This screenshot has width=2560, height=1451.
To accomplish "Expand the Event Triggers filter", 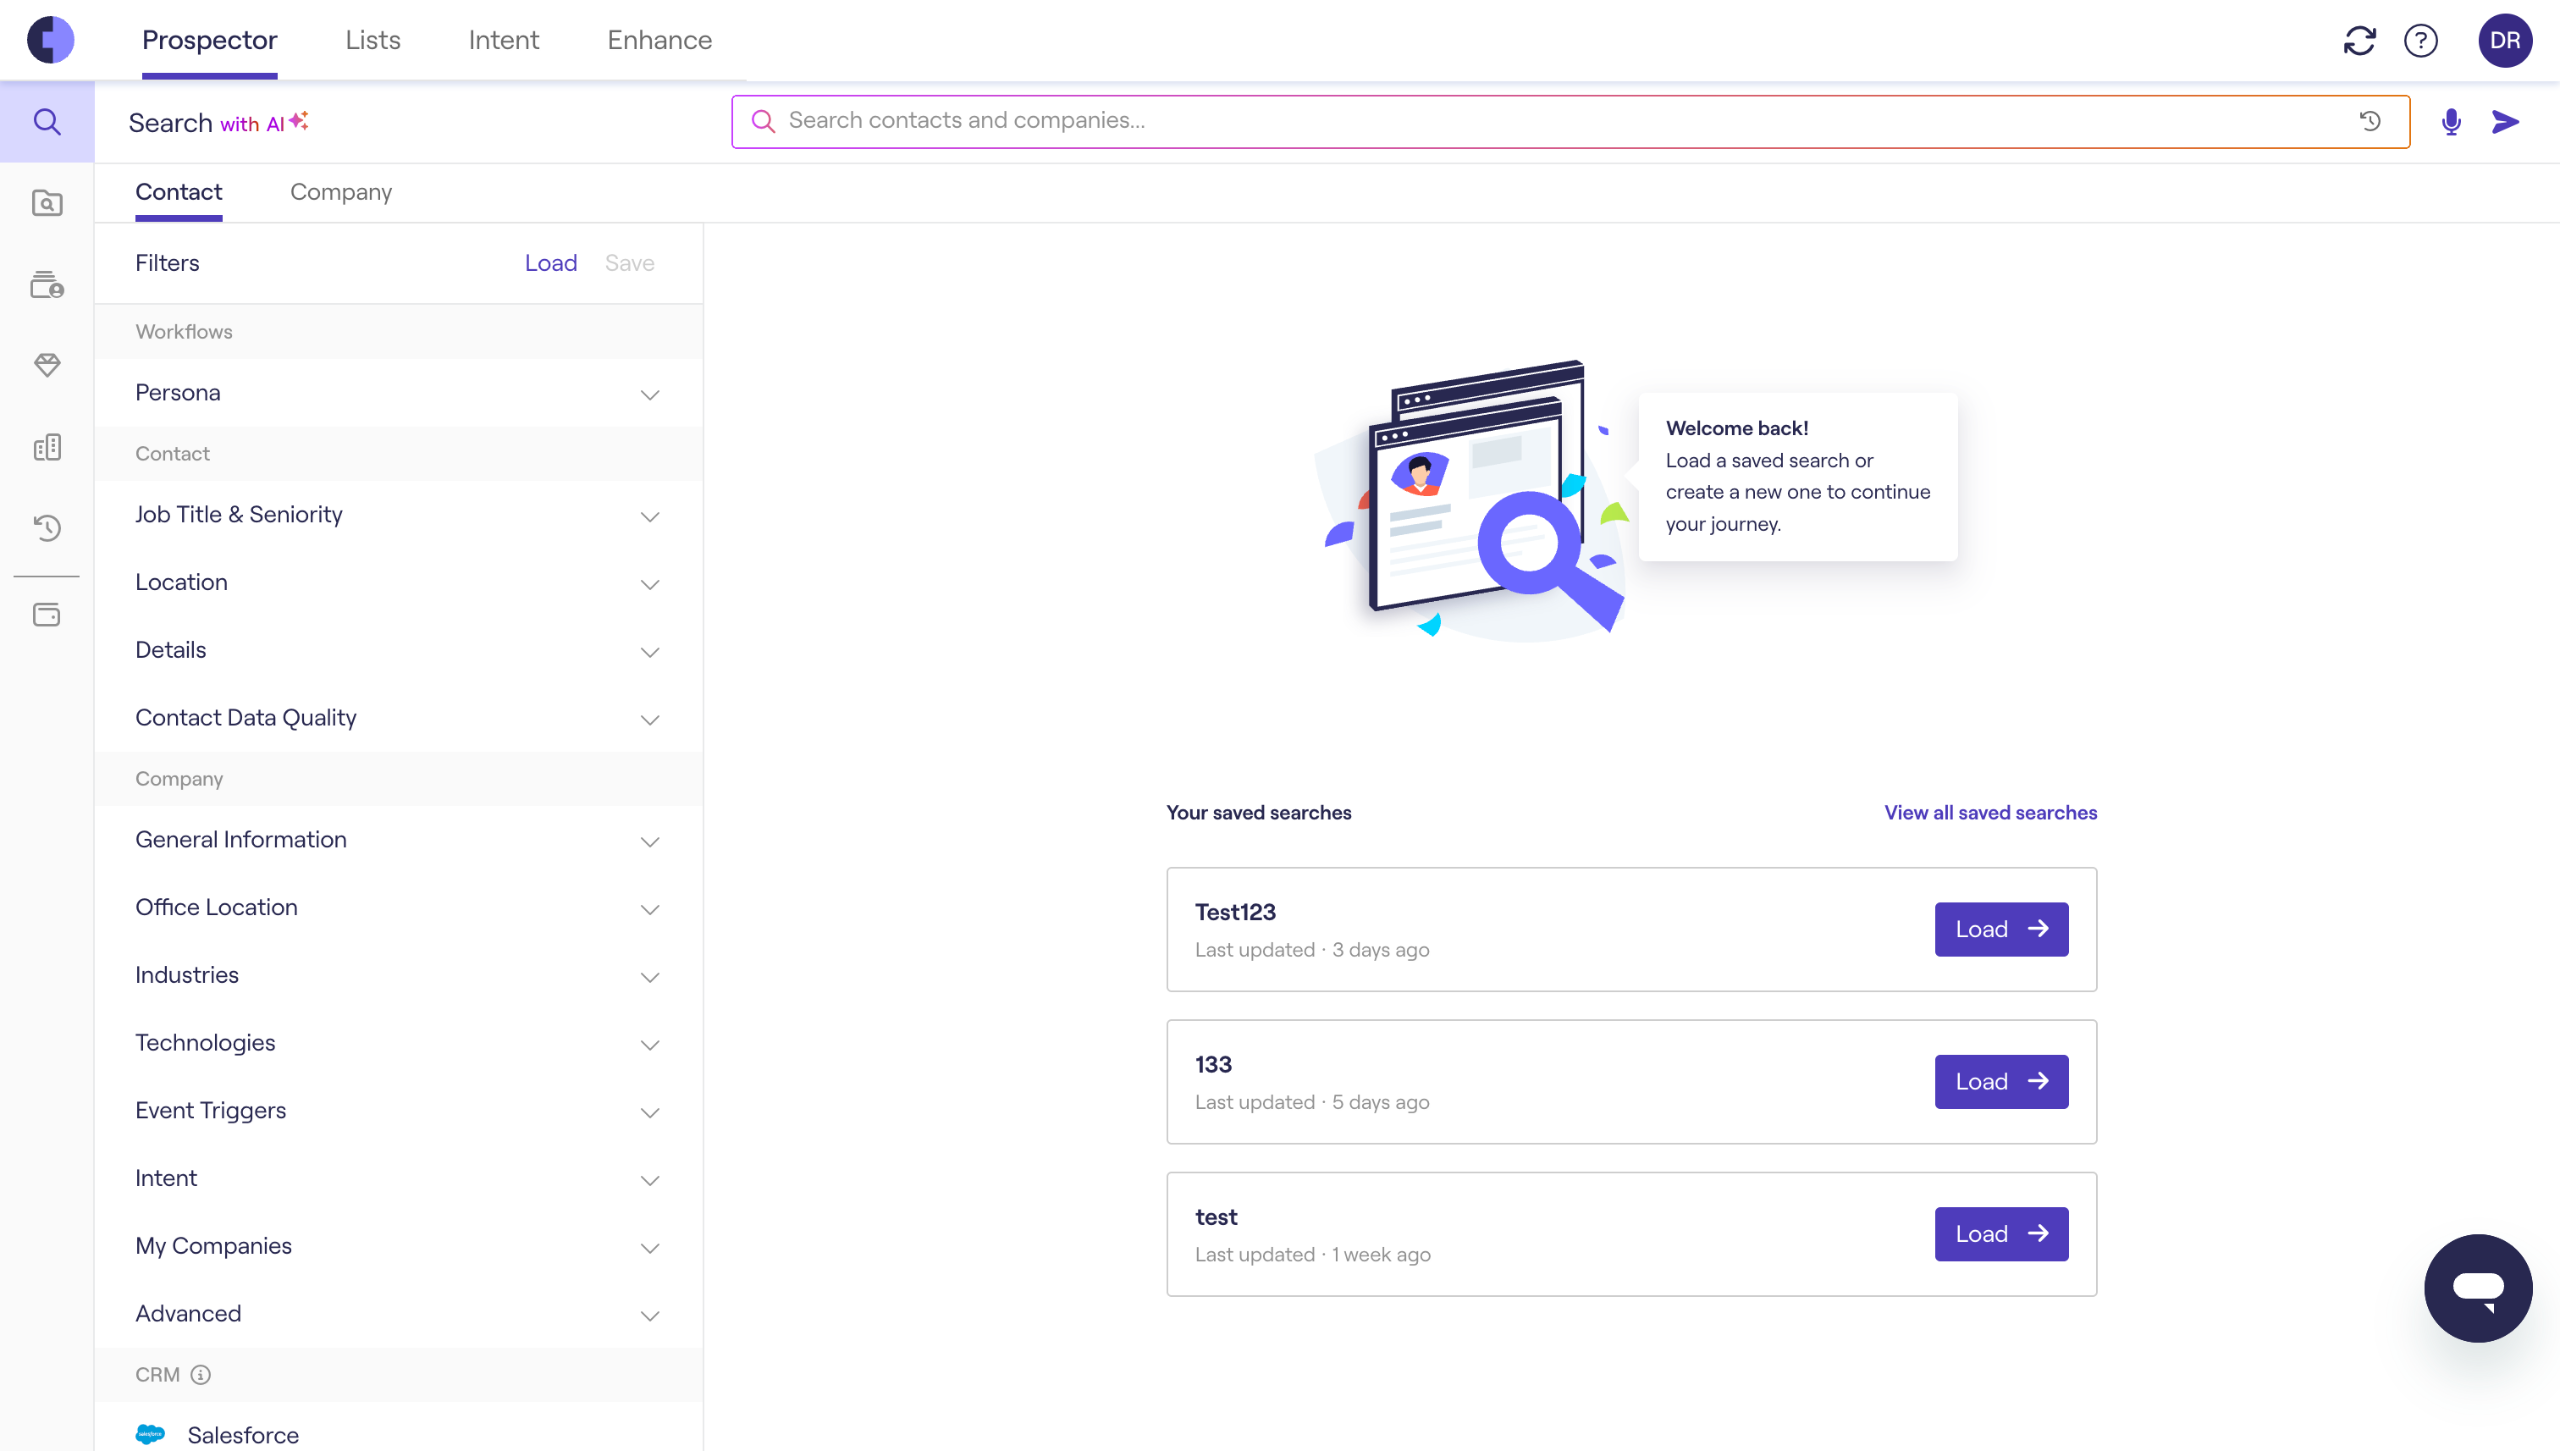I will click(x=398, y=1111).
